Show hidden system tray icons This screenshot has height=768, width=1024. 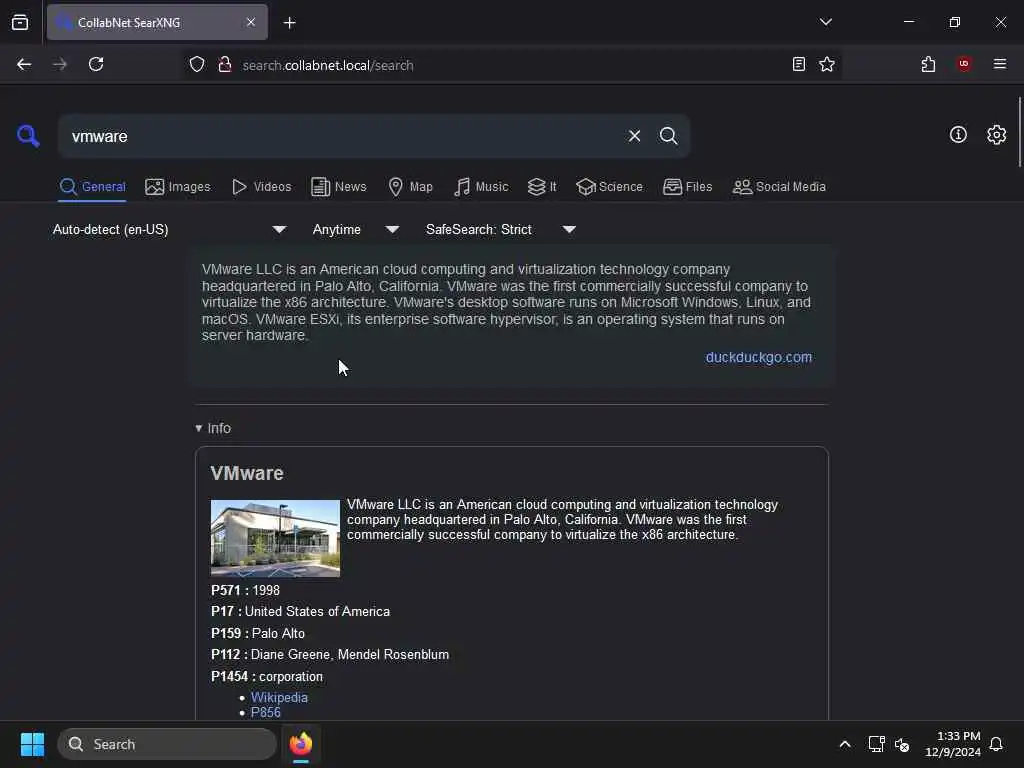click(844, 744)
